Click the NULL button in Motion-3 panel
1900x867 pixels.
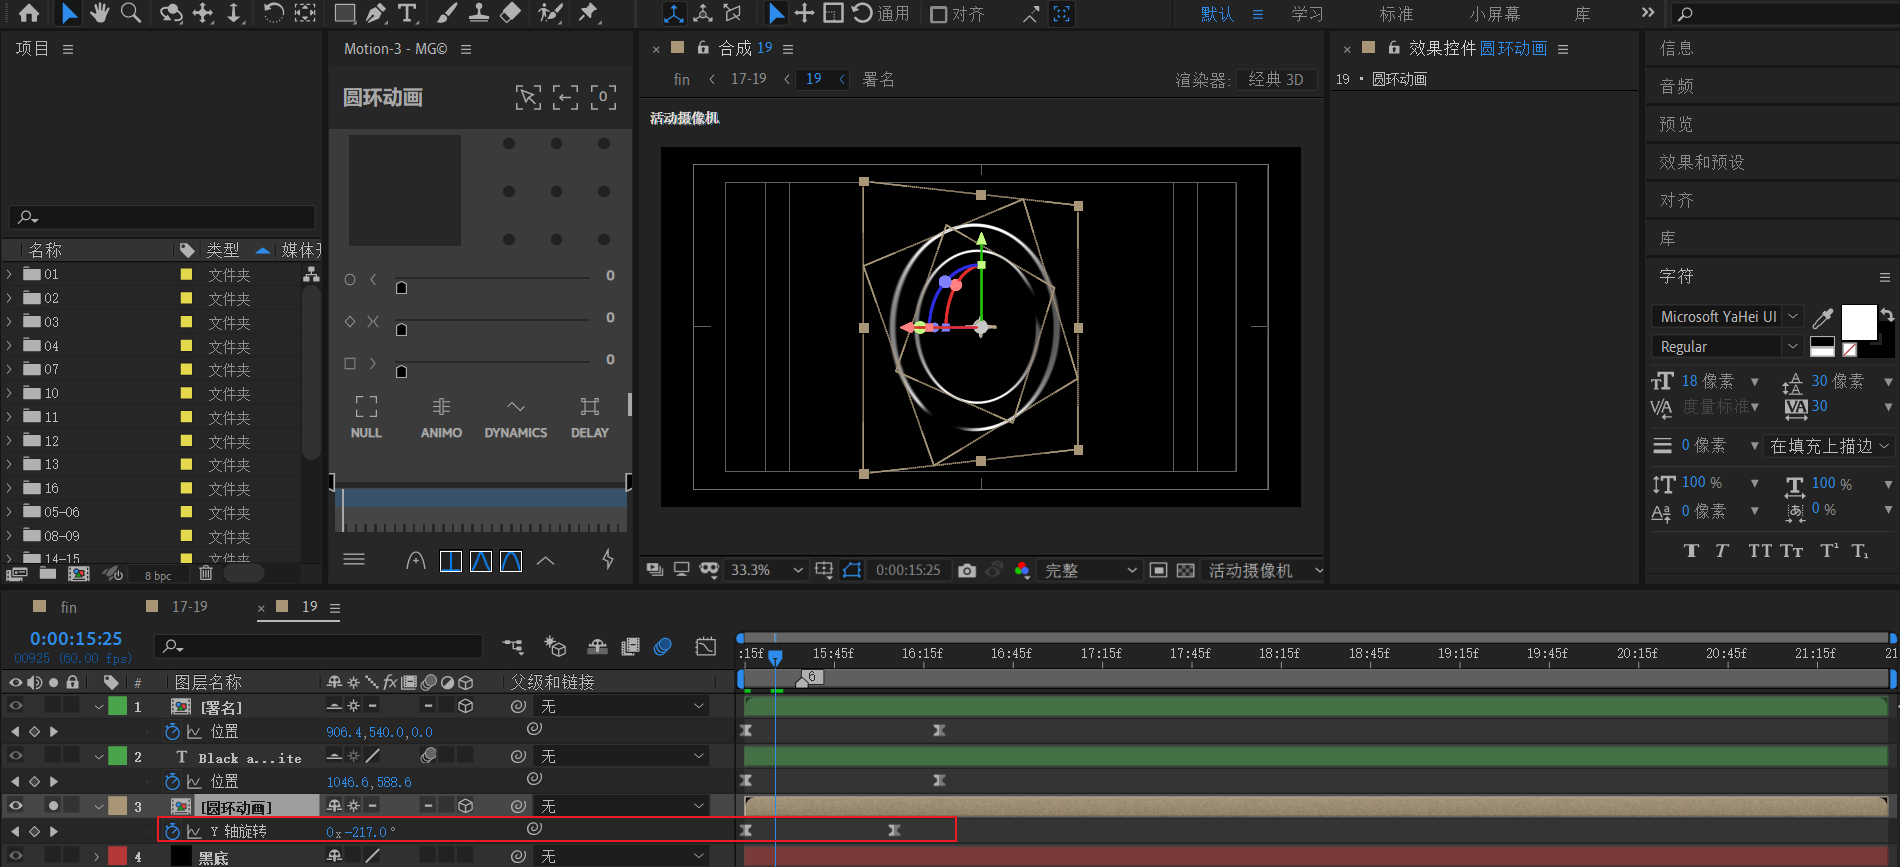pyautogui.click(x=366, y=417)
